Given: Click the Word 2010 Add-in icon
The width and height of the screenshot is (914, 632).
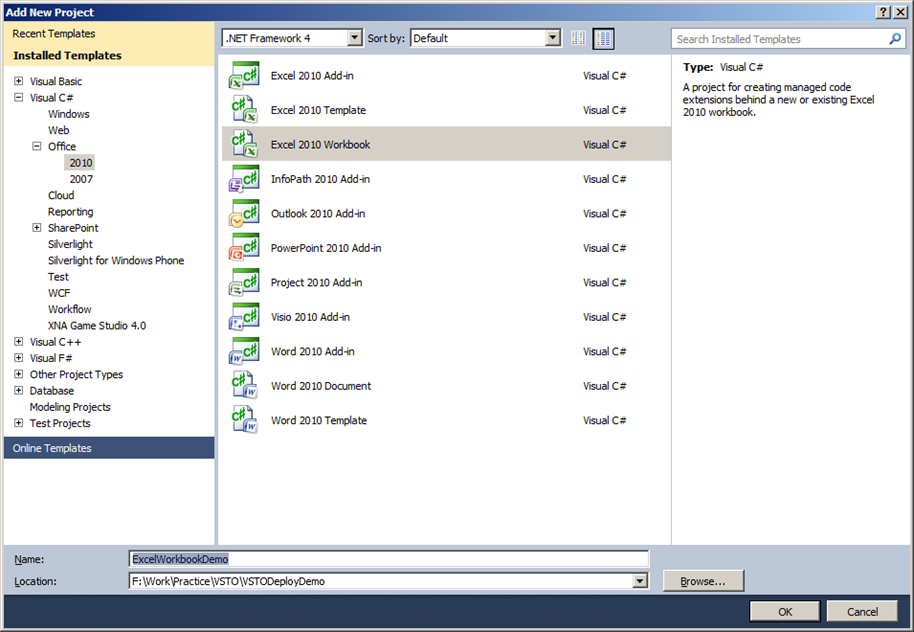Looking at the screenshot, I should [x=244, y=351].
